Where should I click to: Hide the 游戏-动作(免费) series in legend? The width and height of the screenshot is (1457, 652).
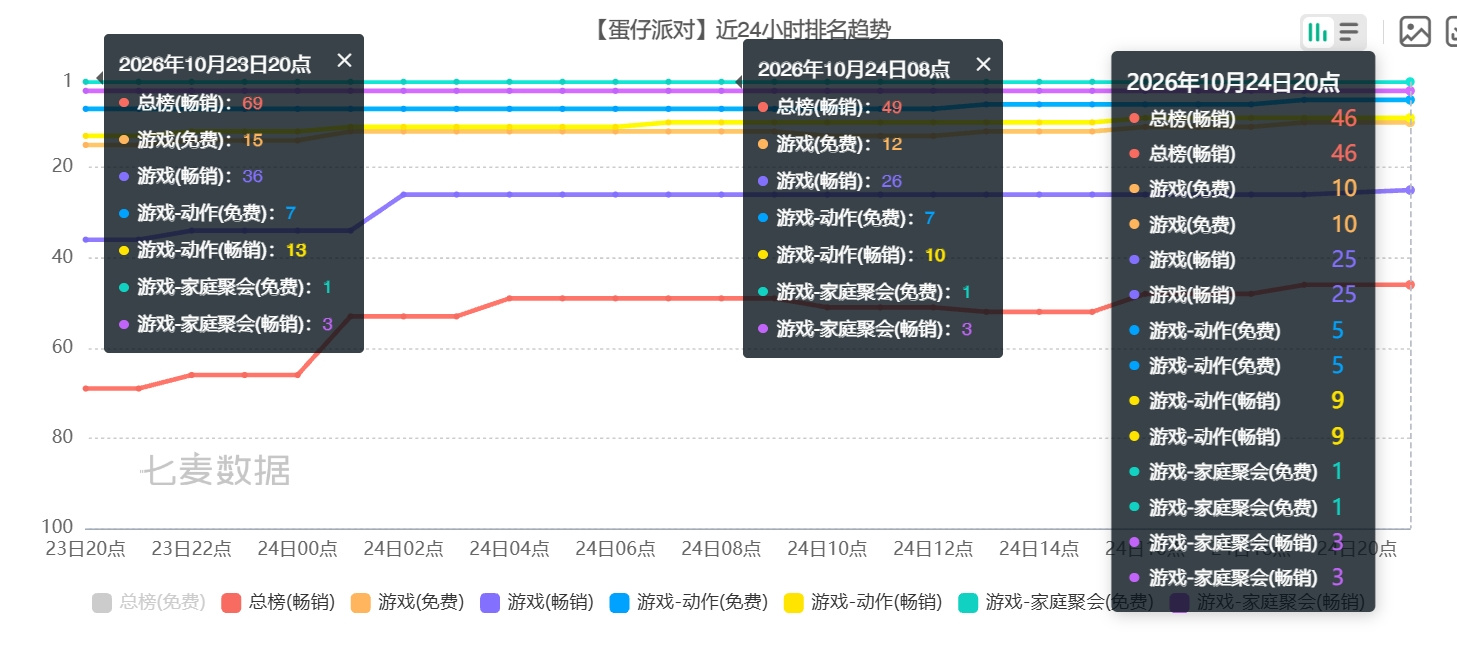689,602
